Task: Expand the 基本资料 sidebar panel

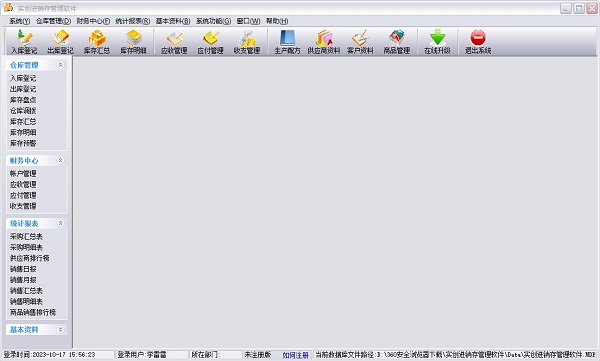Action: [x=60, y=329]
